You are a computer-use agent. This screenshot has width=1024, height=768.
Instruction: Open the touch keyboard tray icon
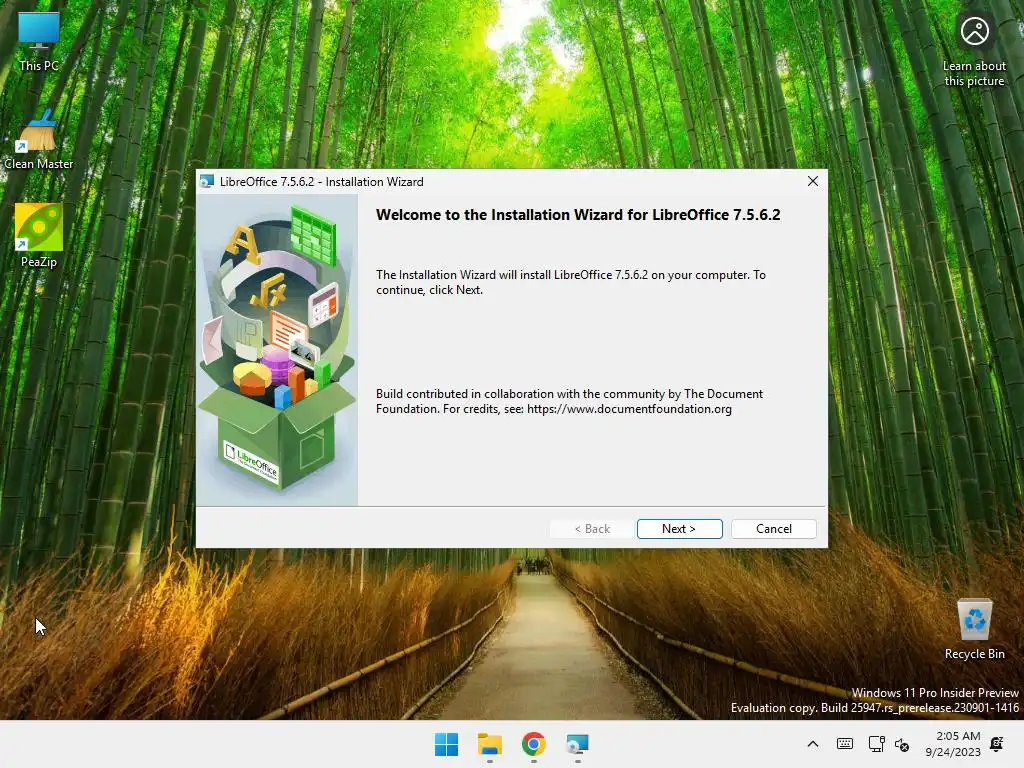[x=844, y=744]
